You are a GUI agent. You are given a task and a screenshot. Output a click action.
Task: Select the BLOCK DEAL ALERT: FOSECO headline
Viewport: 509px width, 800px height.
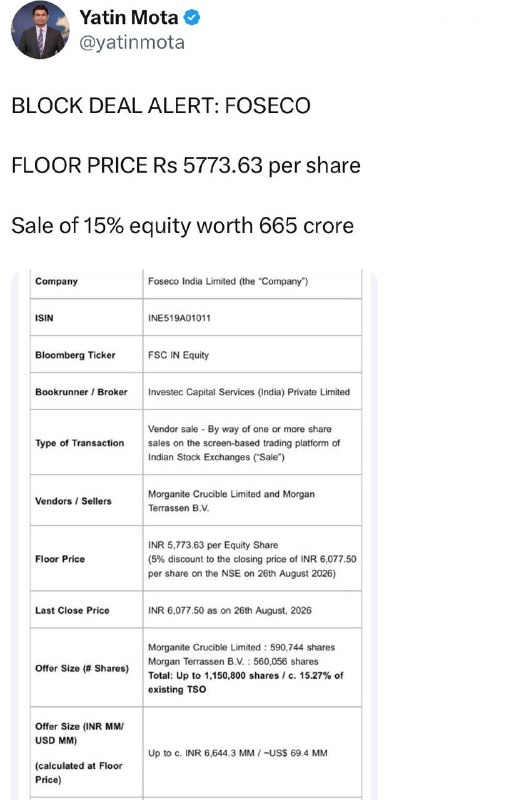tap(161, 106)
